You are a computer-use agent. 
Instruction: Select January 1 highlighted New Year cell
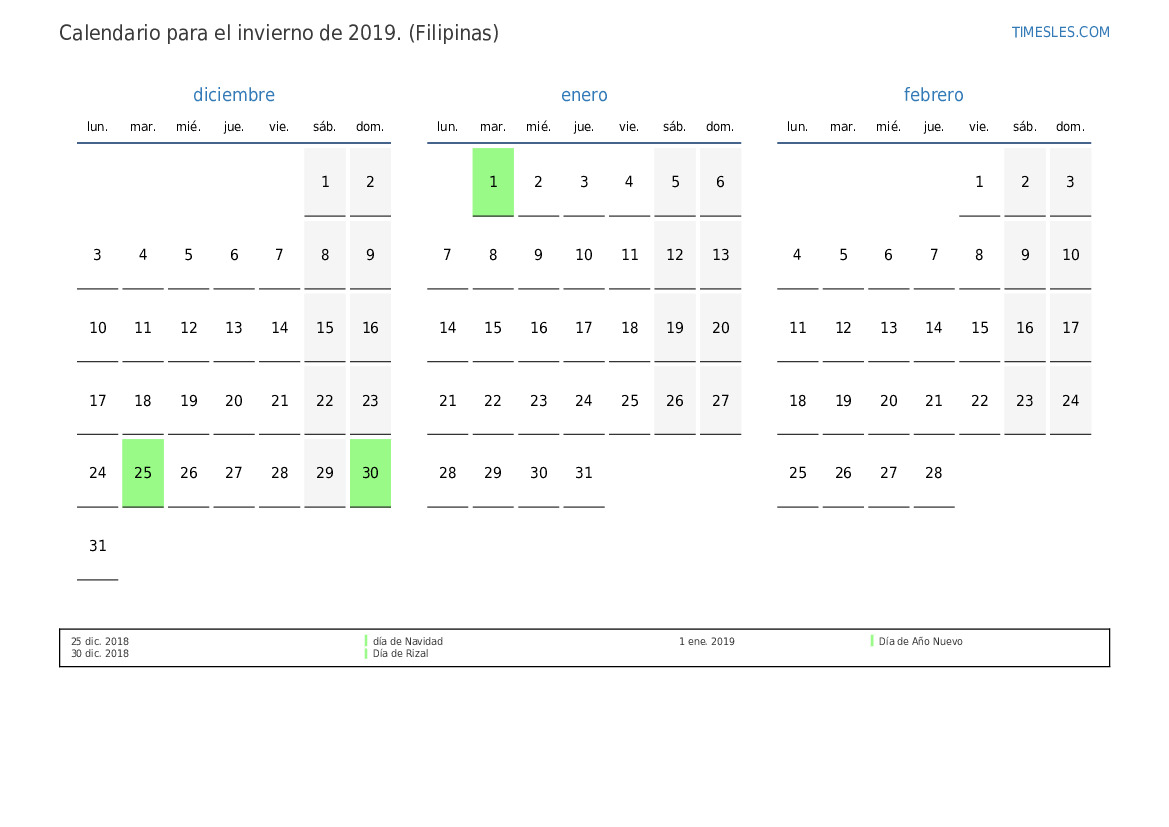tap(493, 182)
